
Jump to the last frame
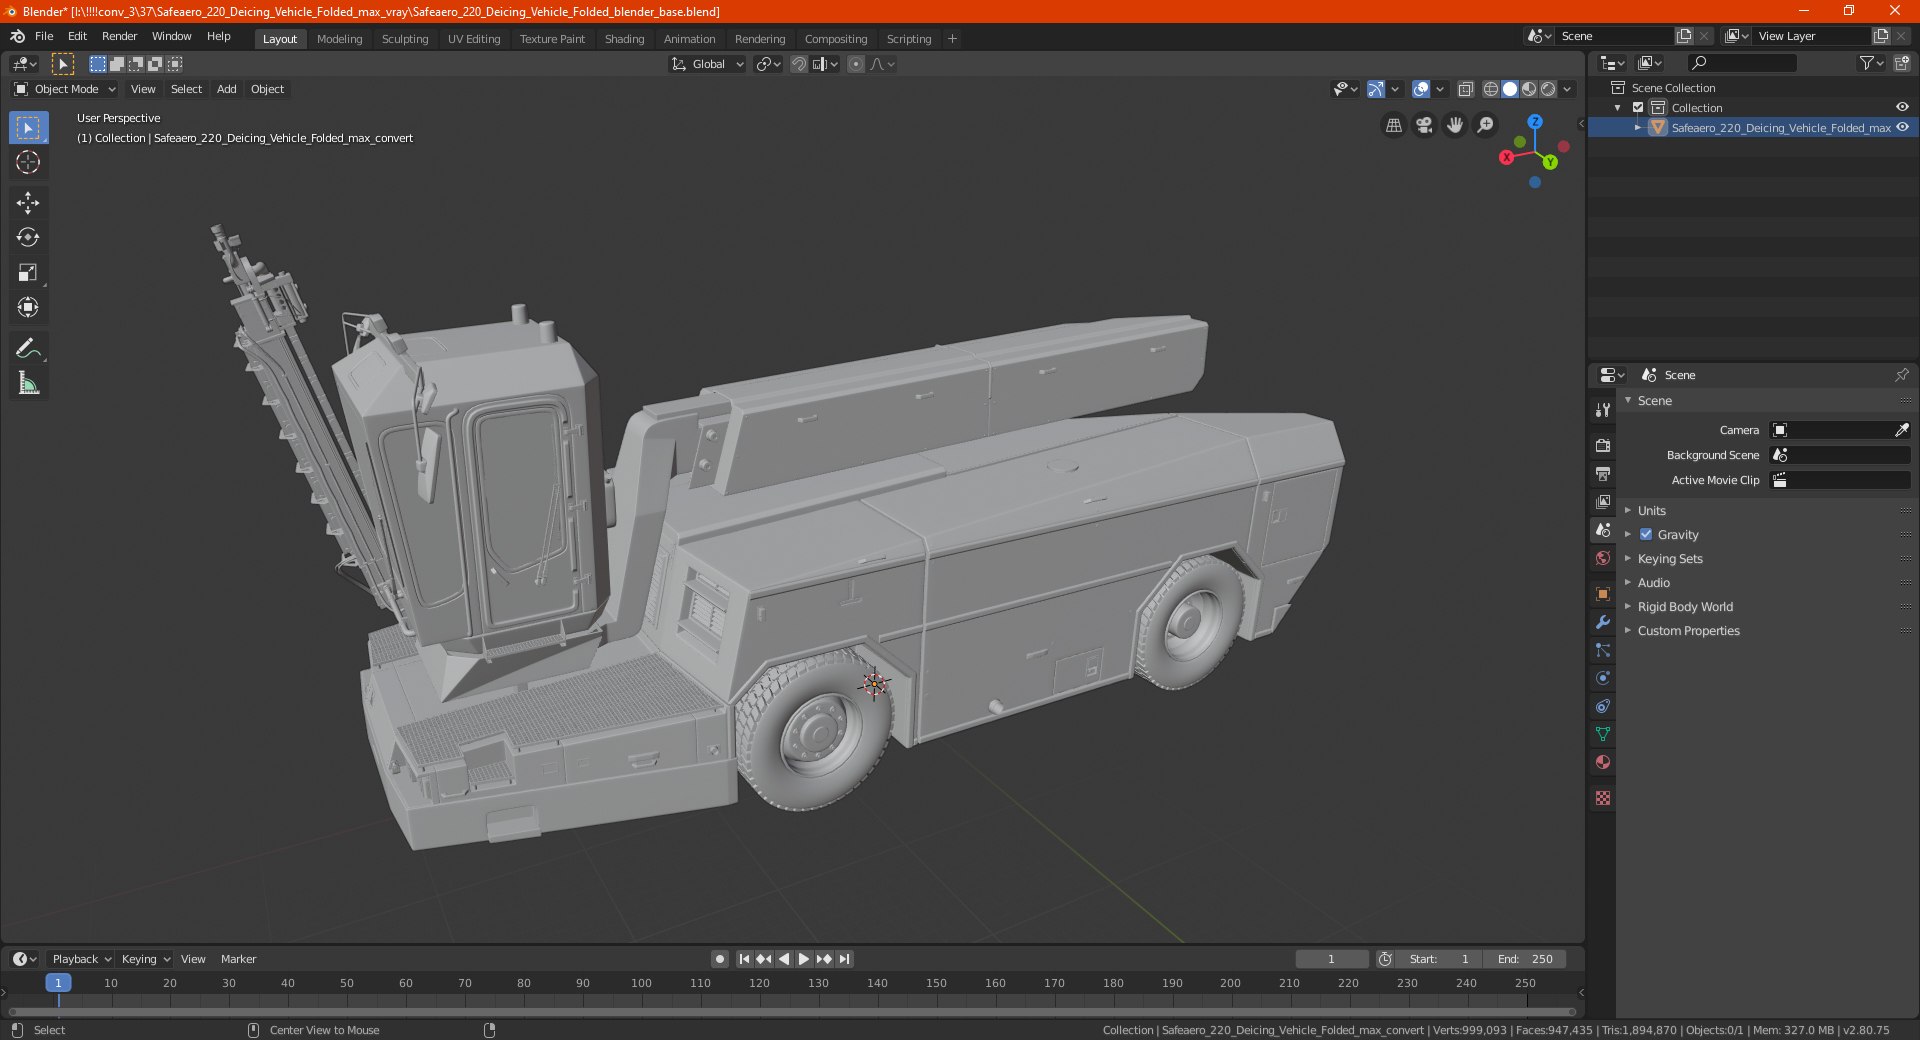(845, 959)
